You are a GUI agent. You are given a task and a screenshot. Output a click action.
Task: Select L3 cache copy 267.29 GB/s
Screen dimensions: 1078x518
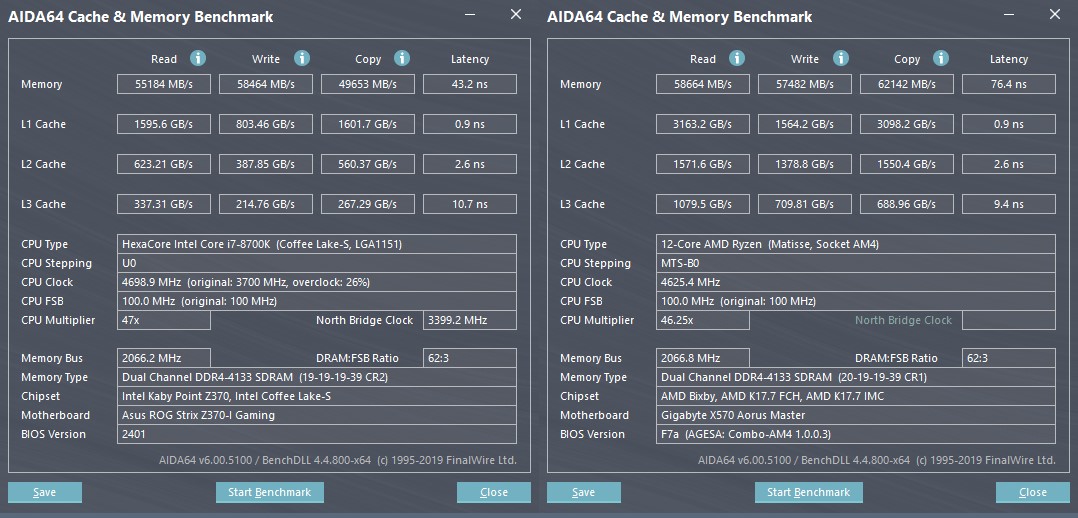[x=368, y=204]
